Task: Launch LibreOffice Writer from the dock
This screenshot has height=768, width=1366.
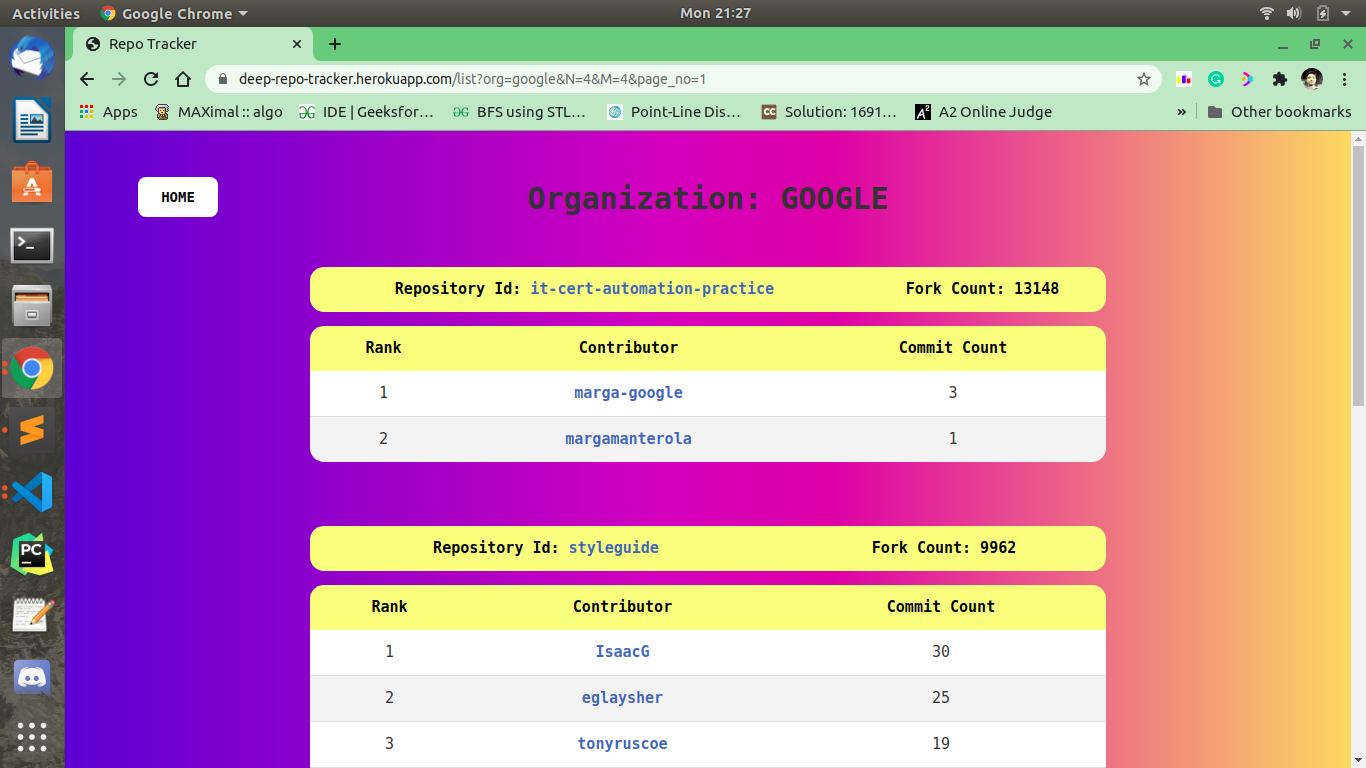Action: click(x=32, y=121)
